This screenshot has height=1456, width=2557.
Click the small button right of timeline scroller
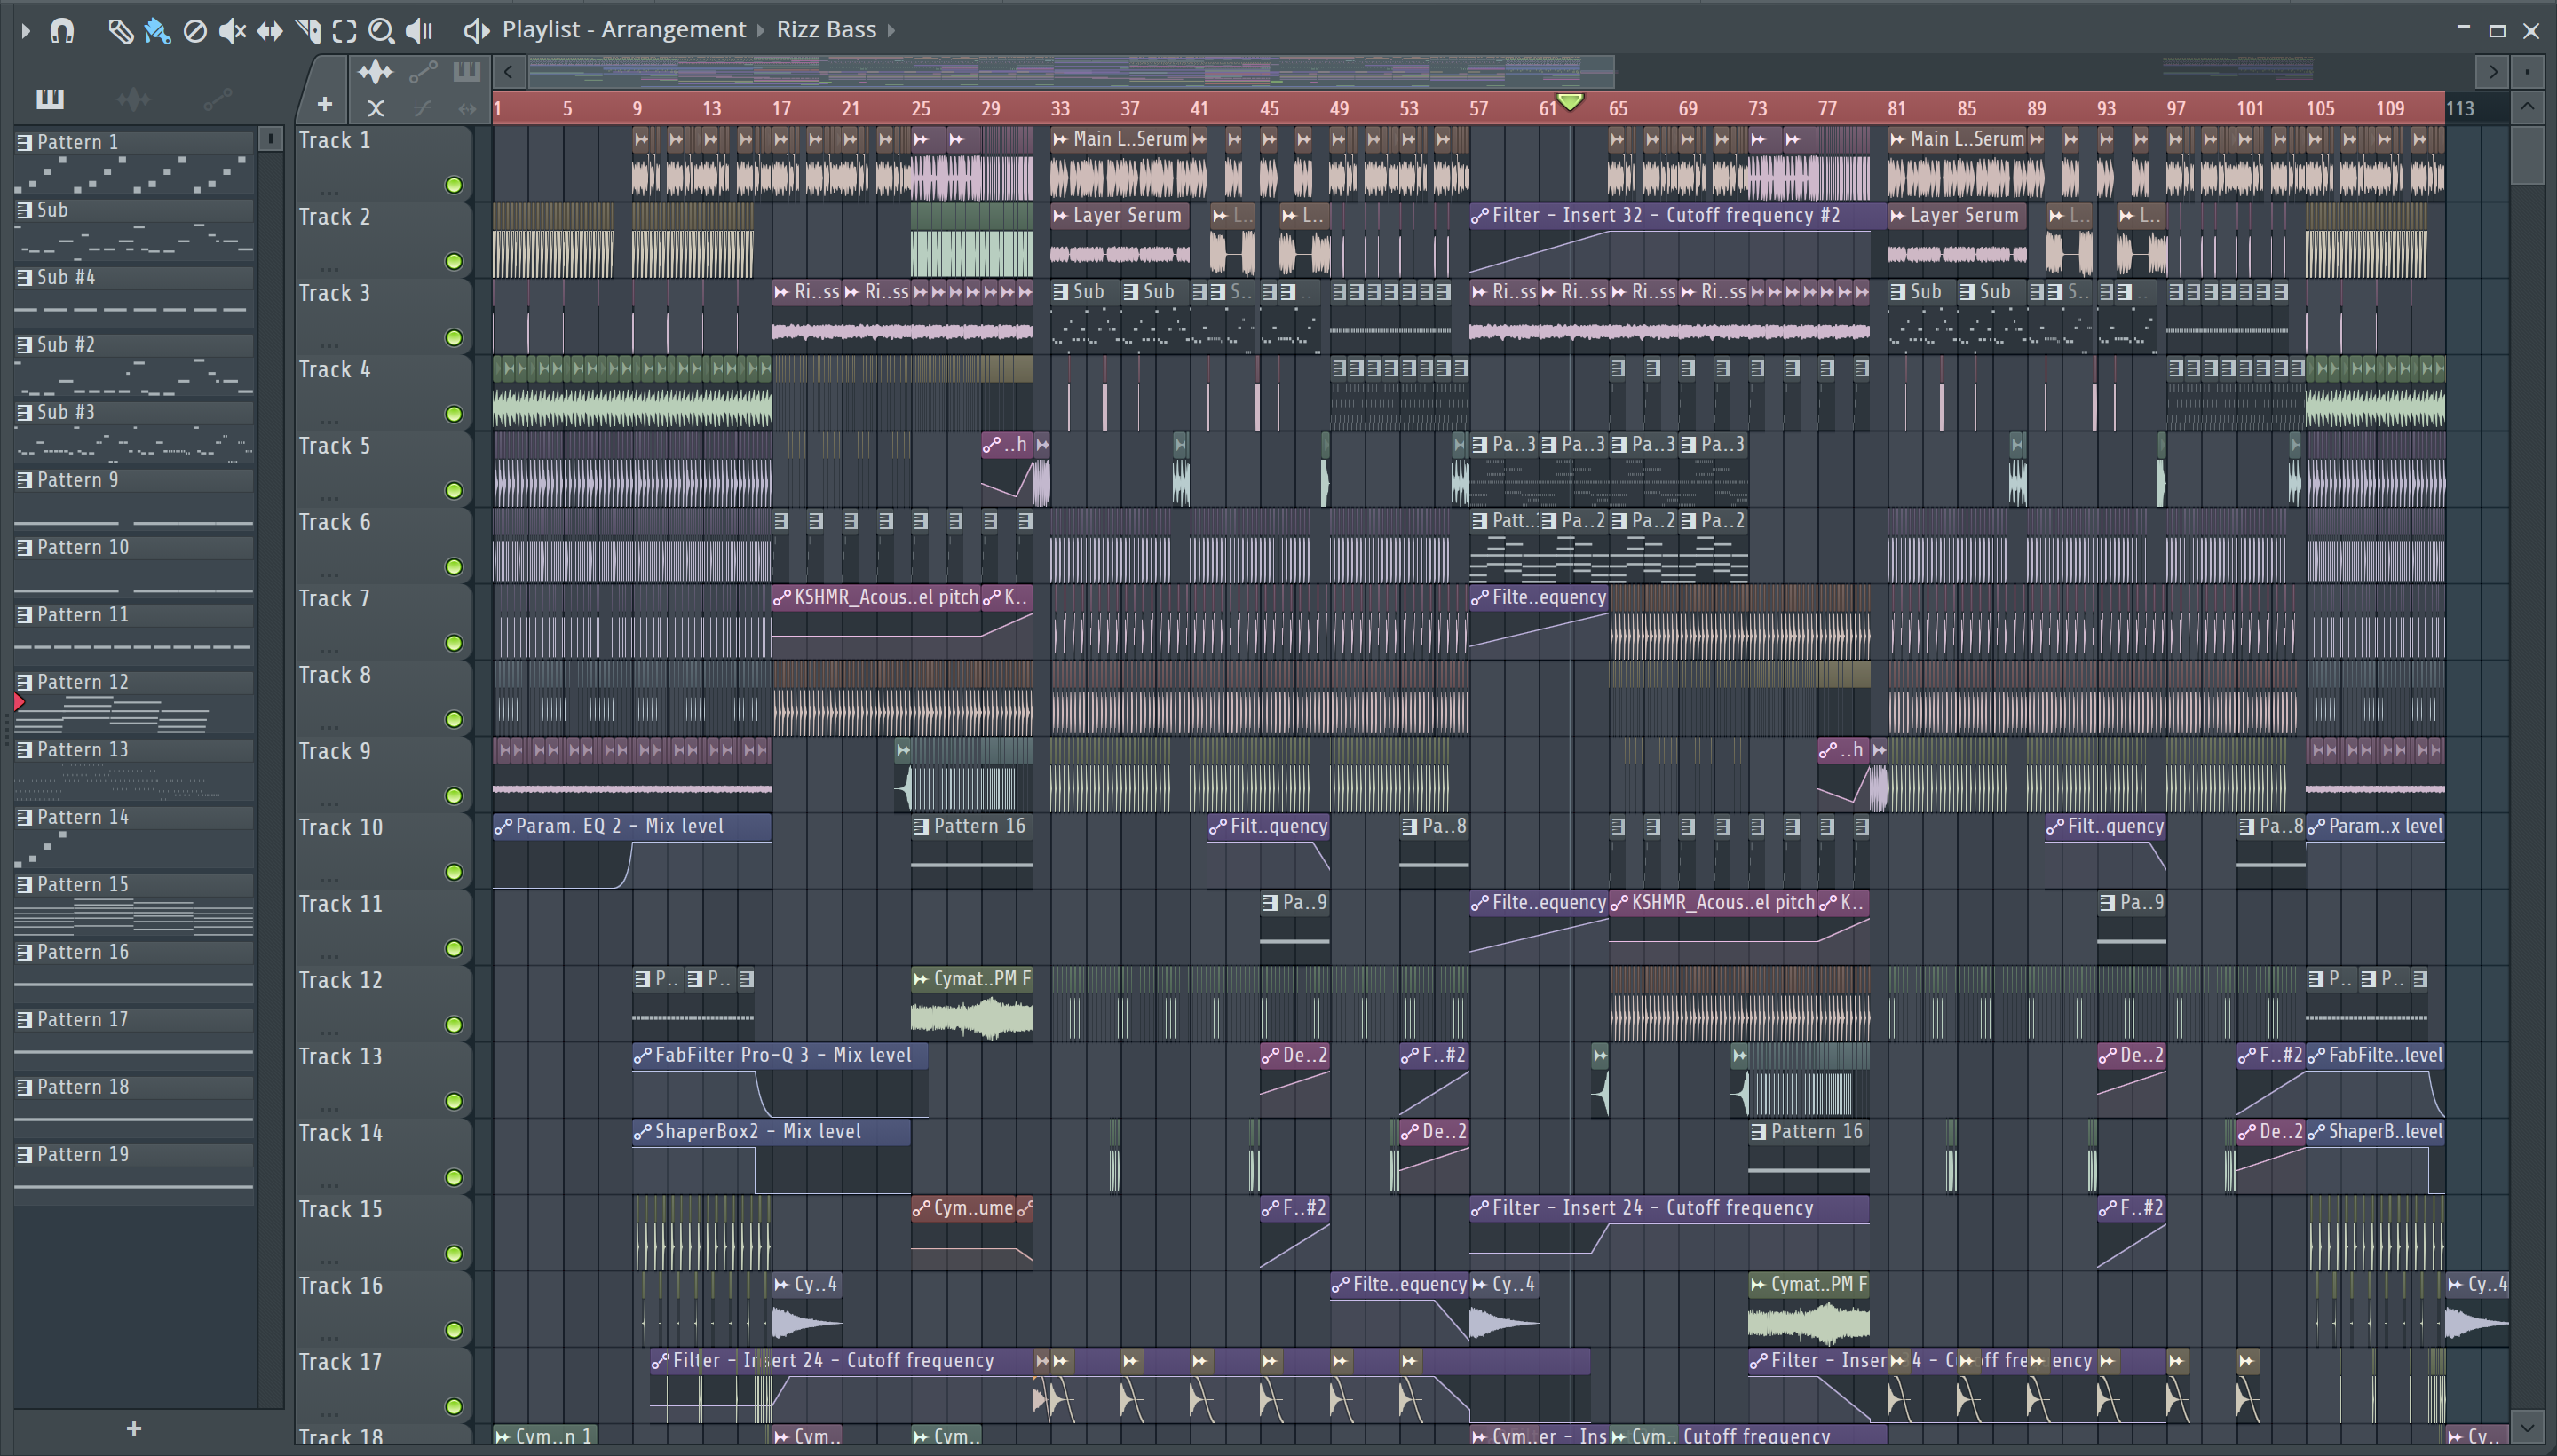coord(2527,71)
